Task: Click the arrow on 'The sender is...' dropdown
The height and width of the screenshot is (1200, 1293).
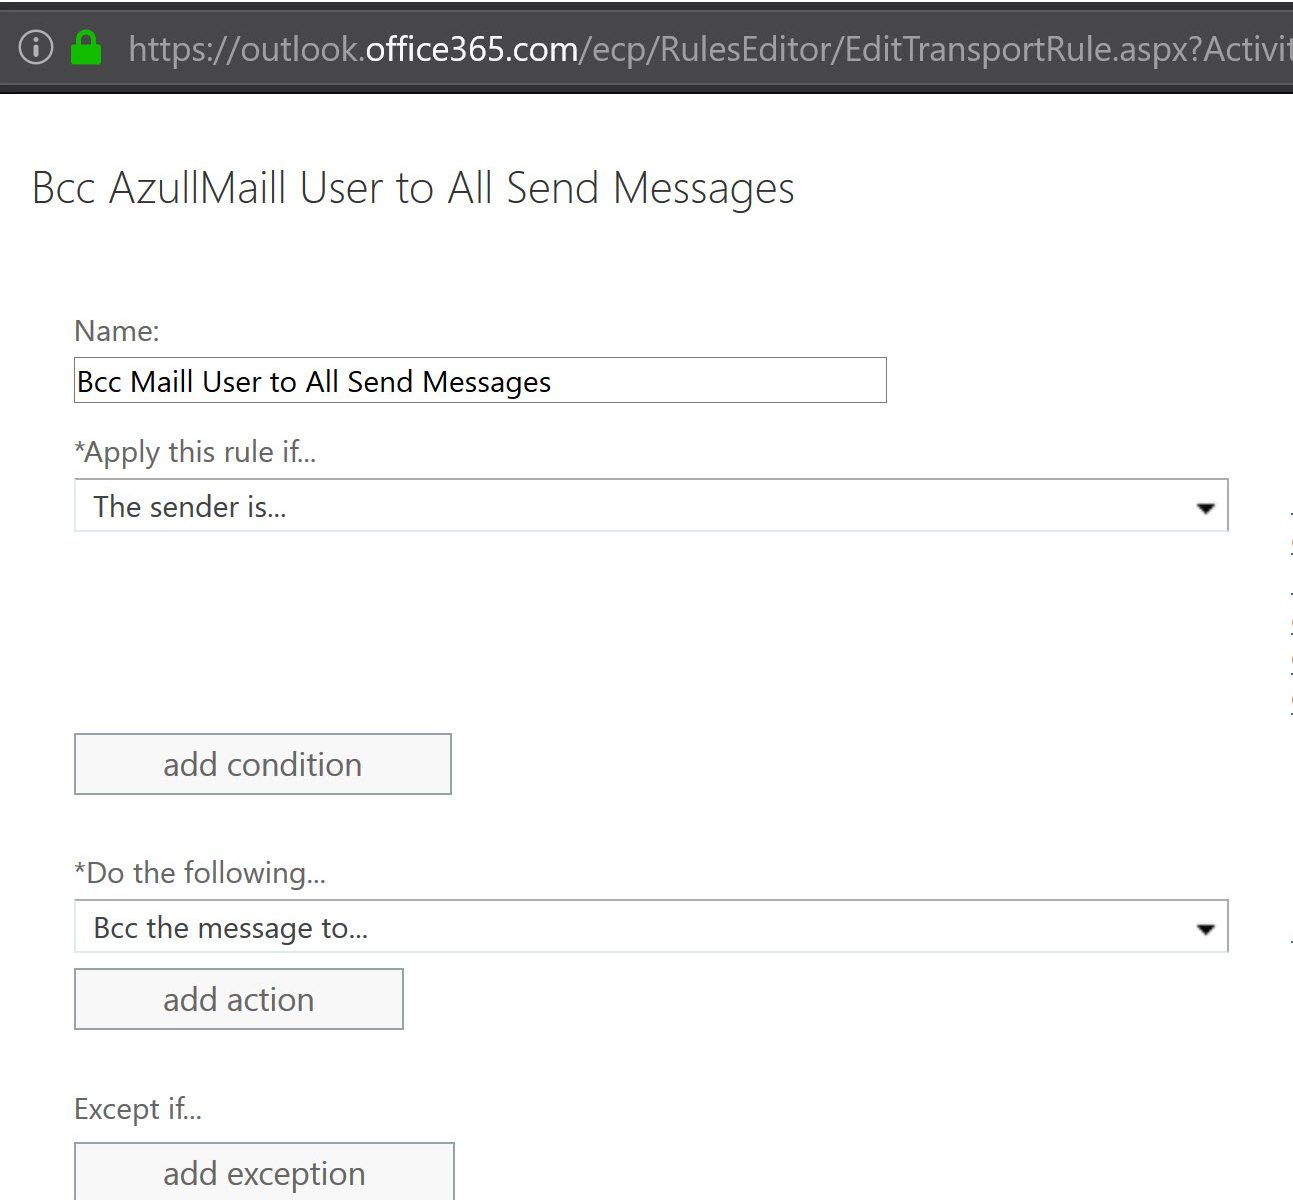Action: [x=1206, y=508]
